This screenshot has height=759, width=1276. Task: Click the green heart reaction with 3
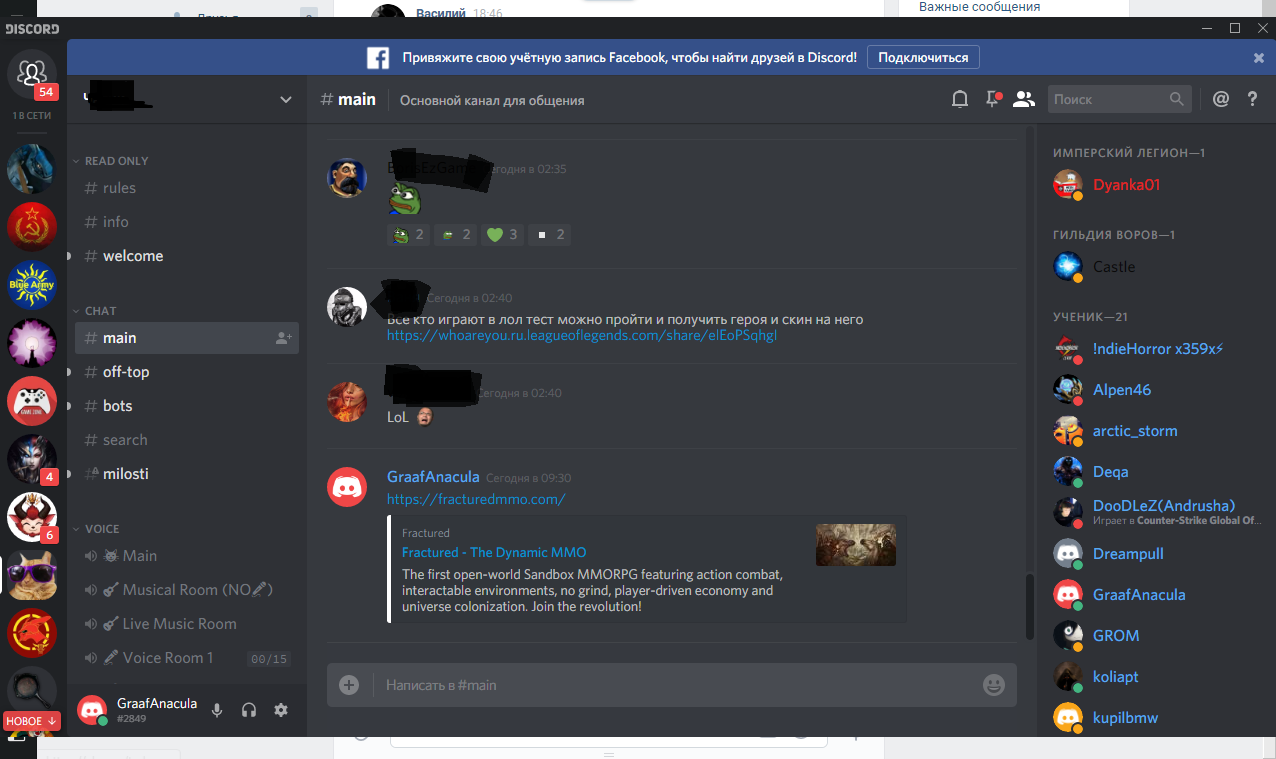(x=501, y=235)
